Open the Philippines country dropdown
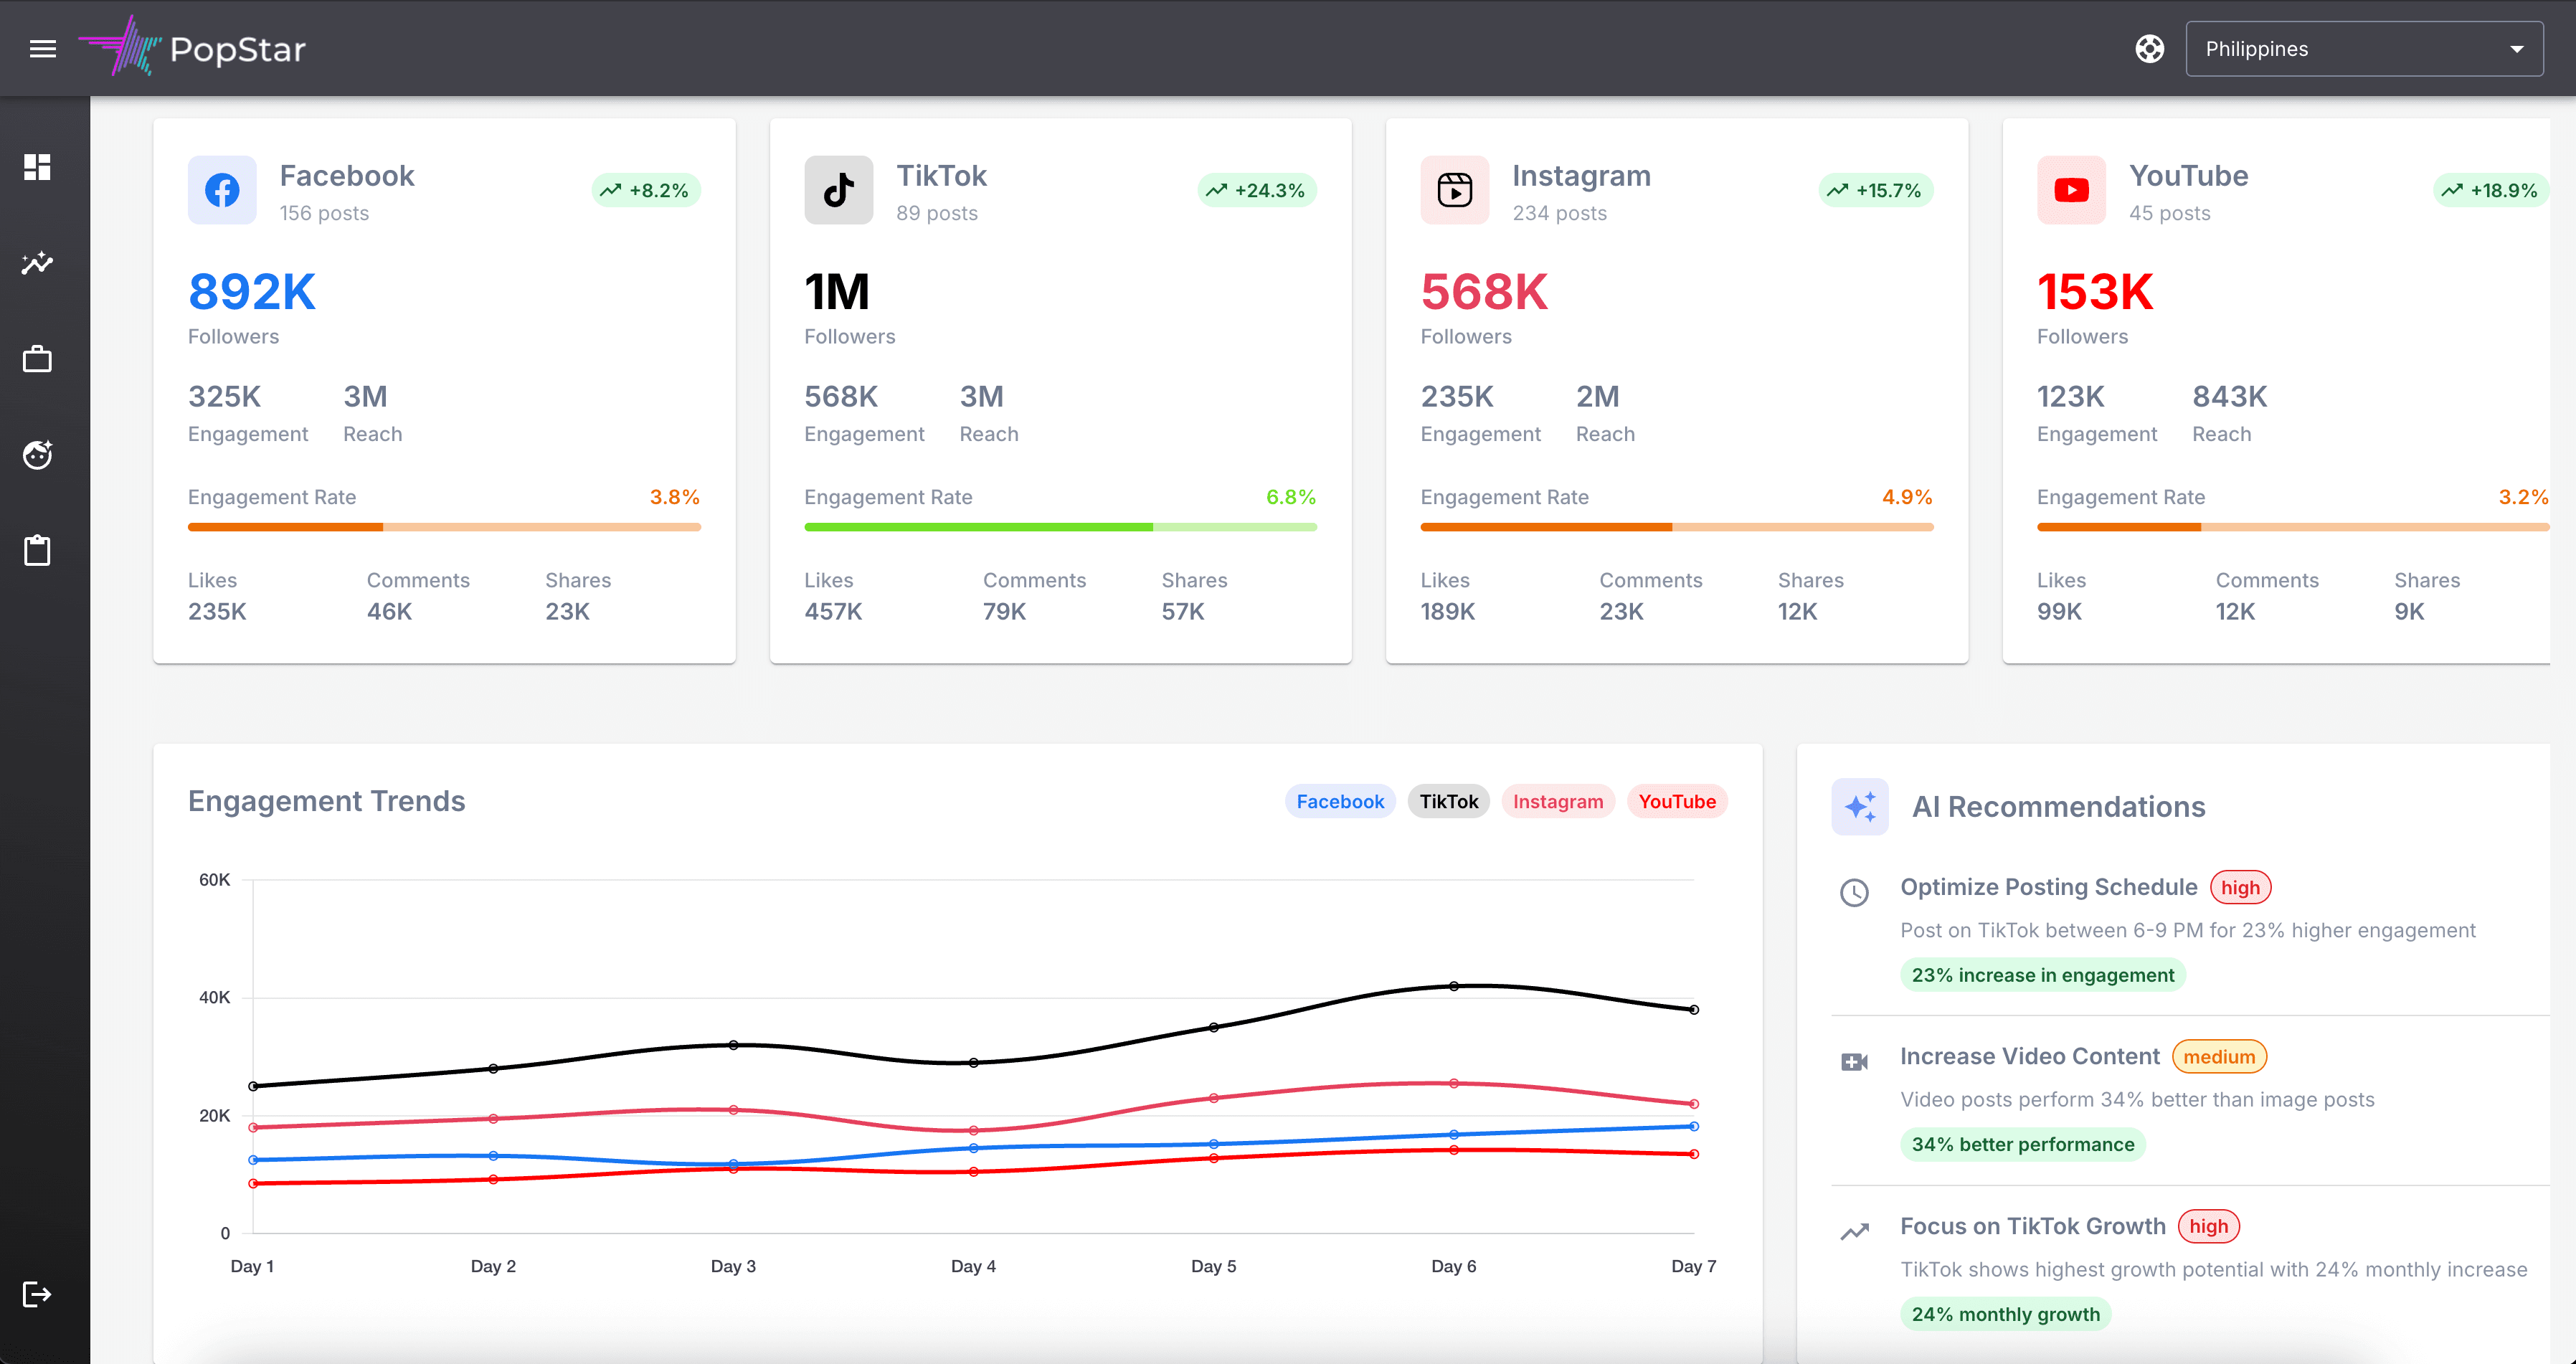Viewport: 2576px width, 1364px height. [x=2364, y=49]
